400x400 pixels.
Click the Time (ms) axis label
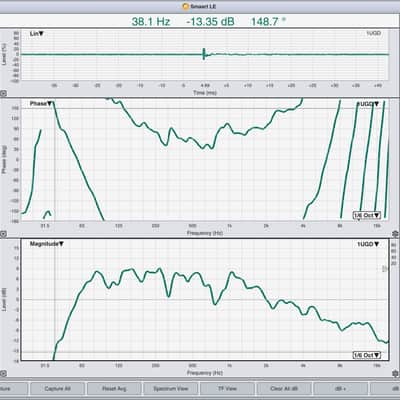(x=205, y=93)
